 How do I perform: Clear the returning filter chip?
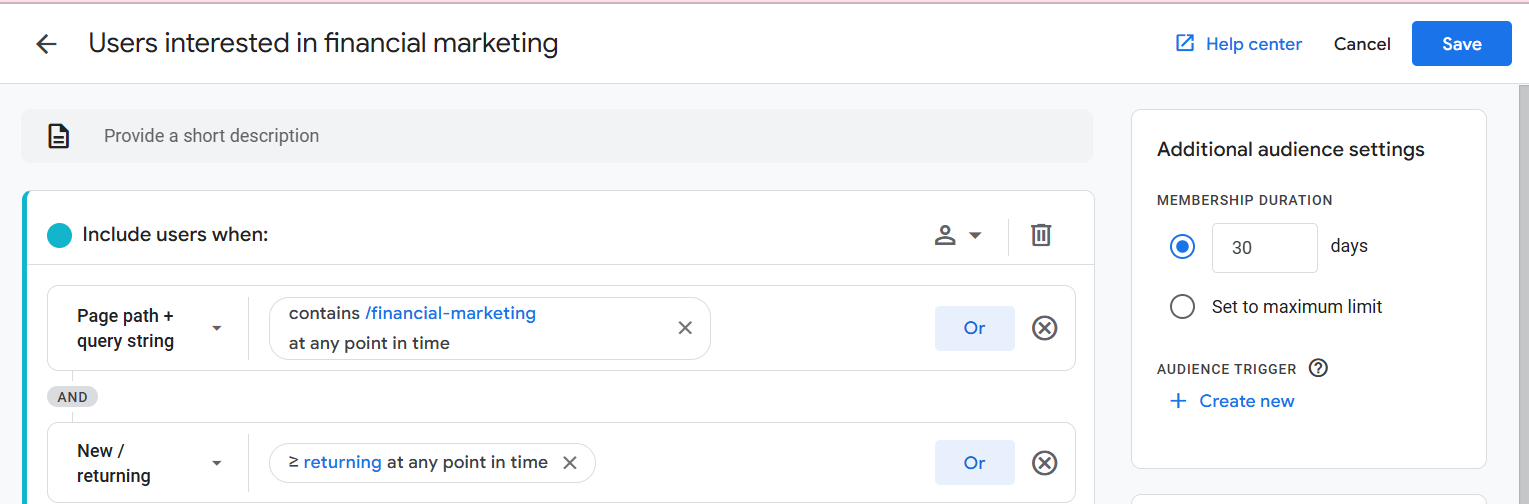[570, 463]
